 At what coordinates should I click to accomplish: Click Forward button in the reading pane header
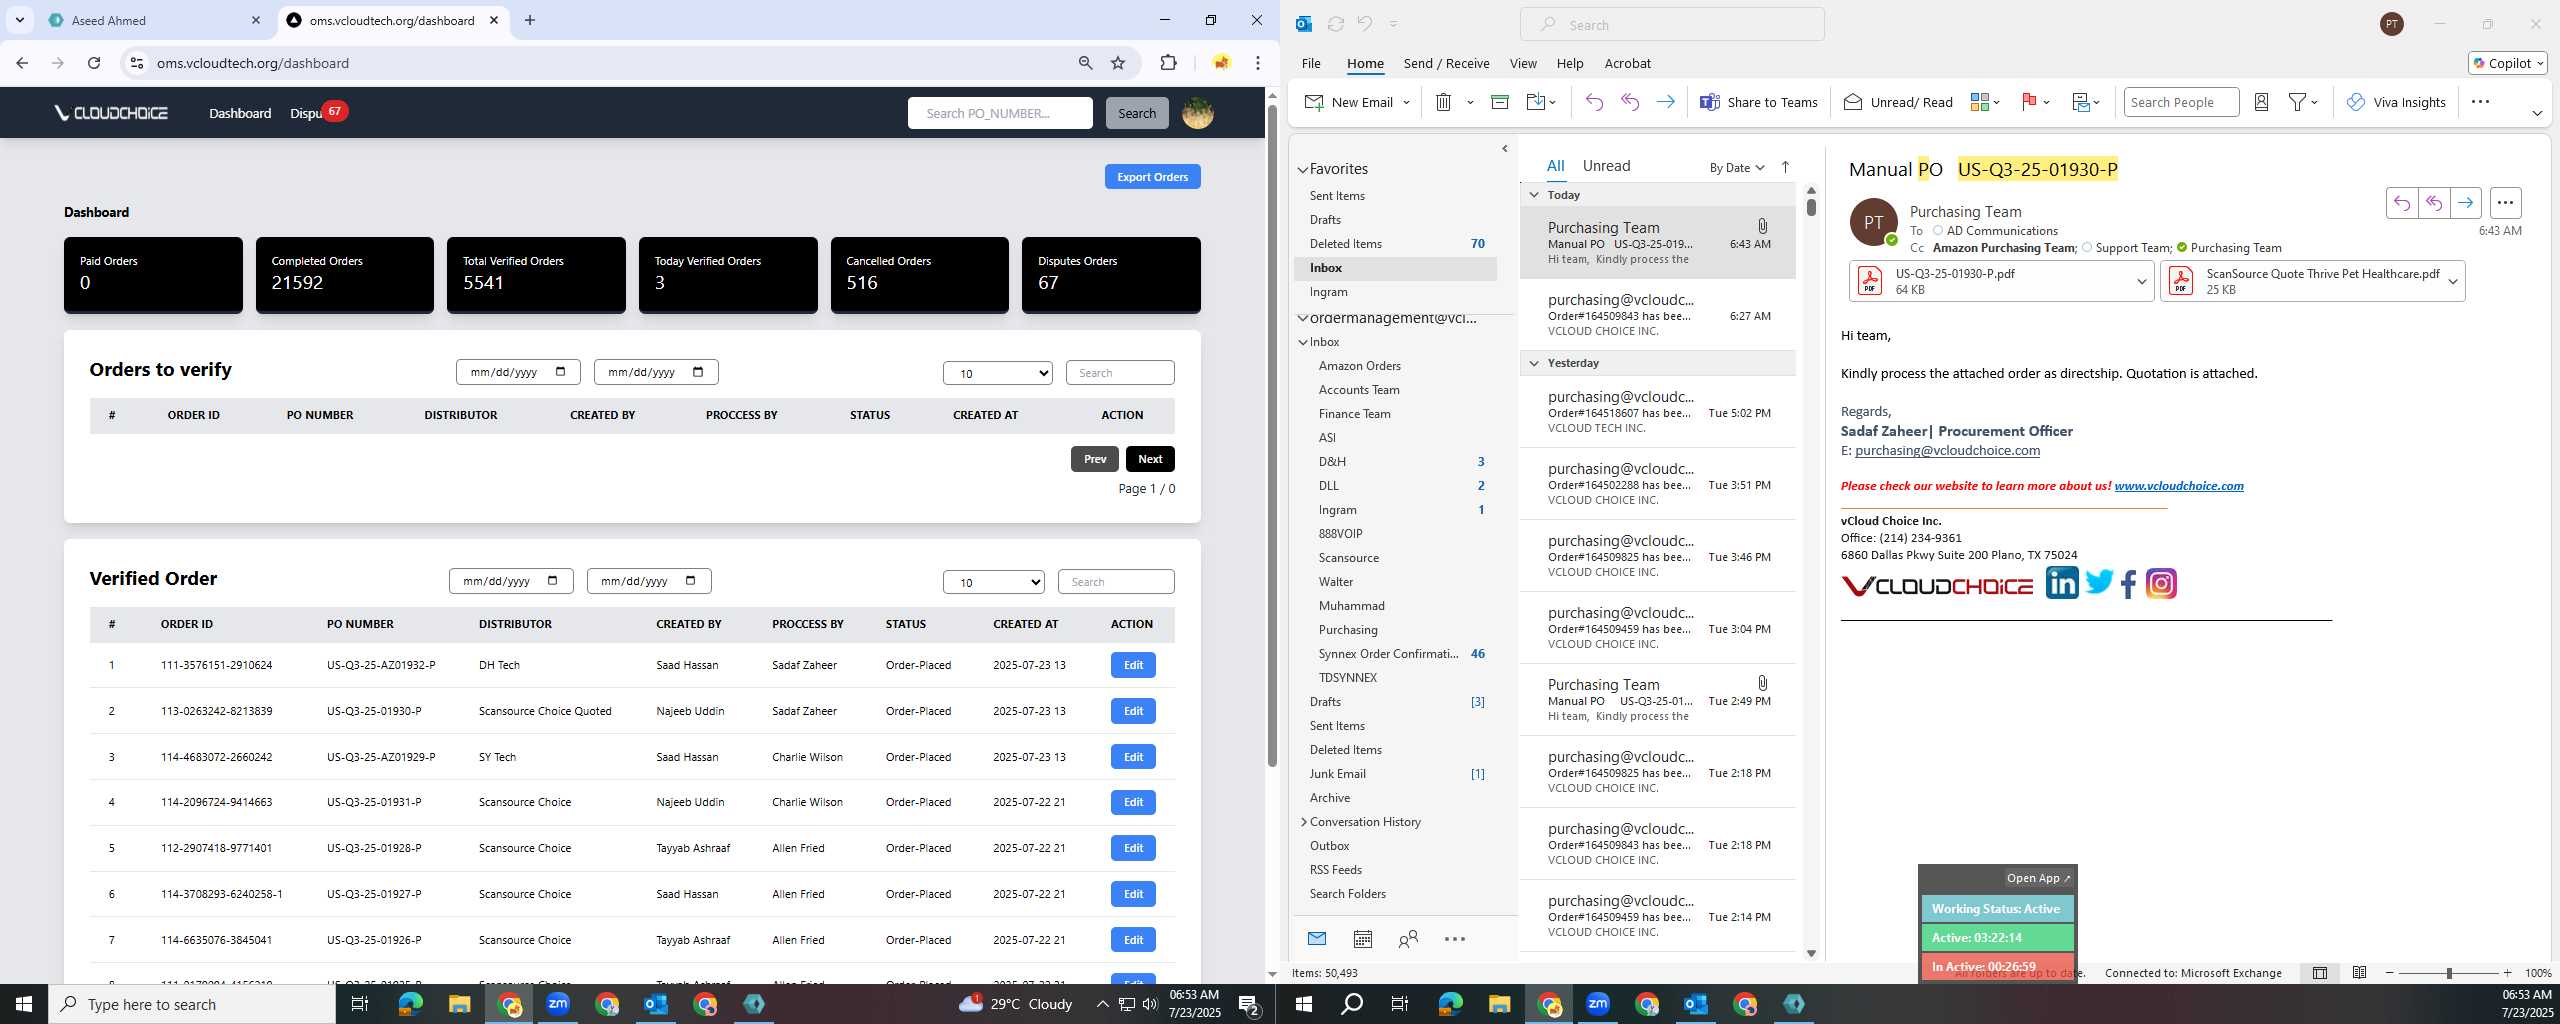[2465, 203]
